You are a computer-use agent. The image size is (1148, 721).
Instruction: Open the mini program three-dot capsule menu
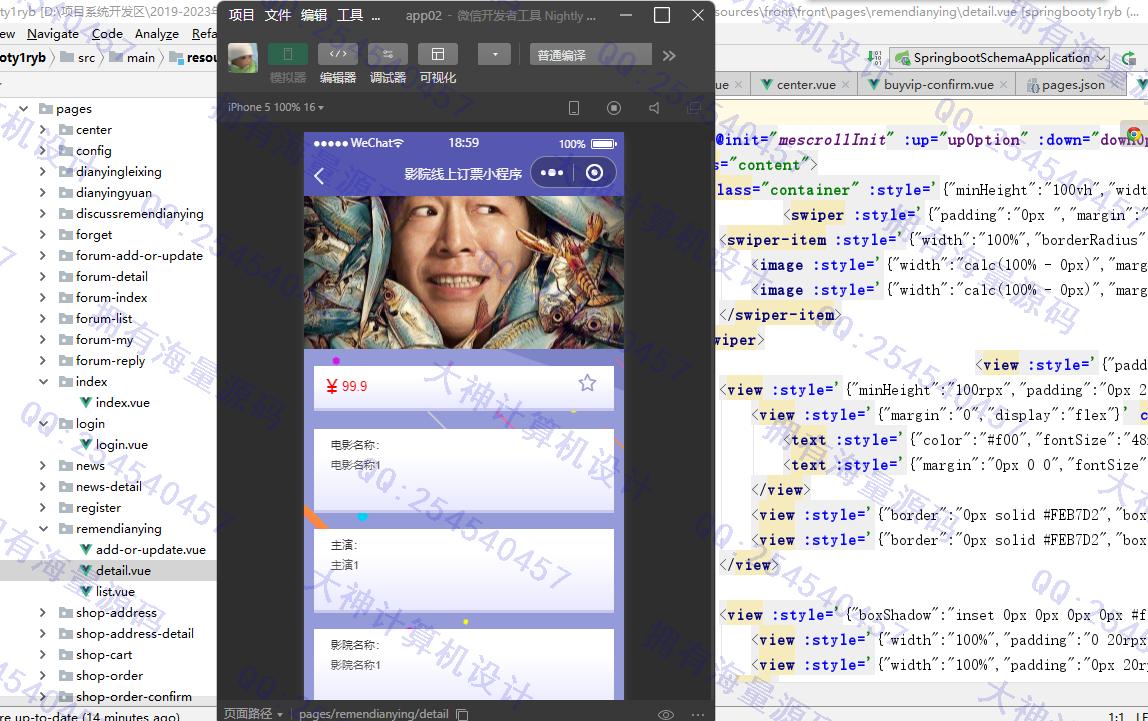point(552,173)
